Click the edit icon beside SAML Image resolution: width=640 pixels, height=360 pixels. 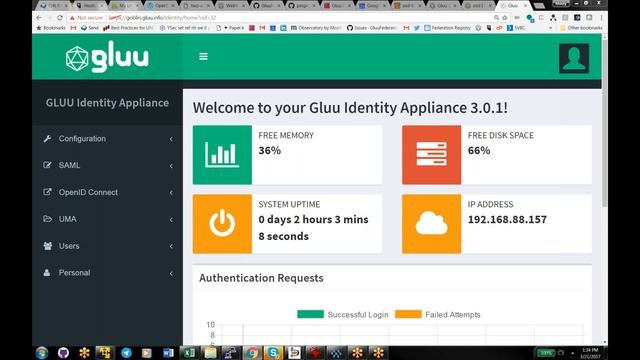(47, 165)
